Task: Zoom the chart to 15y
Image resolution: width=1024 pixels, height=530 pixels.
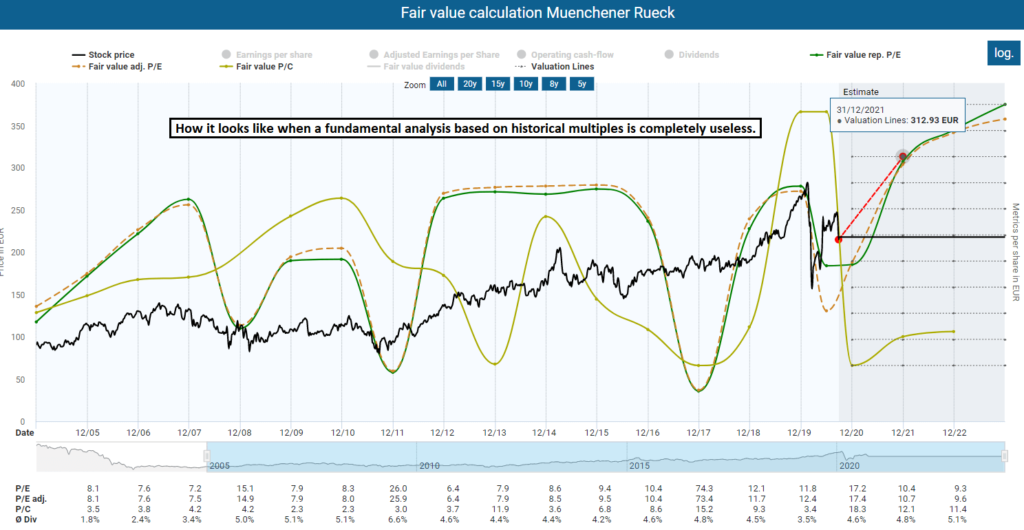Action: [x=498, y=84]
